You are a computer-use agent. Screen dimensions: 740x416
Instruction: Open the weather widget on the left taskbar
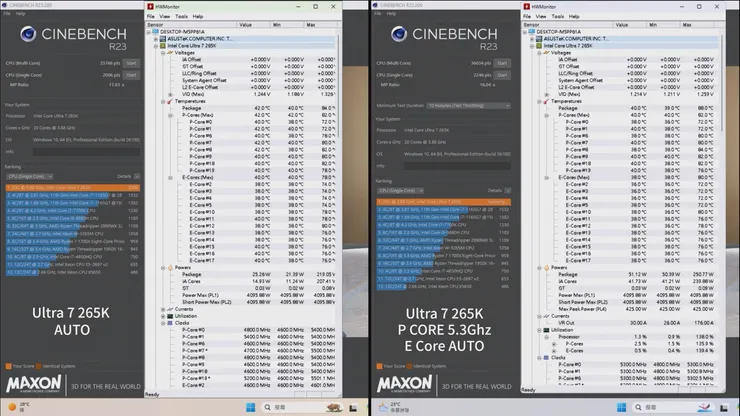click(x=19, y=407)
